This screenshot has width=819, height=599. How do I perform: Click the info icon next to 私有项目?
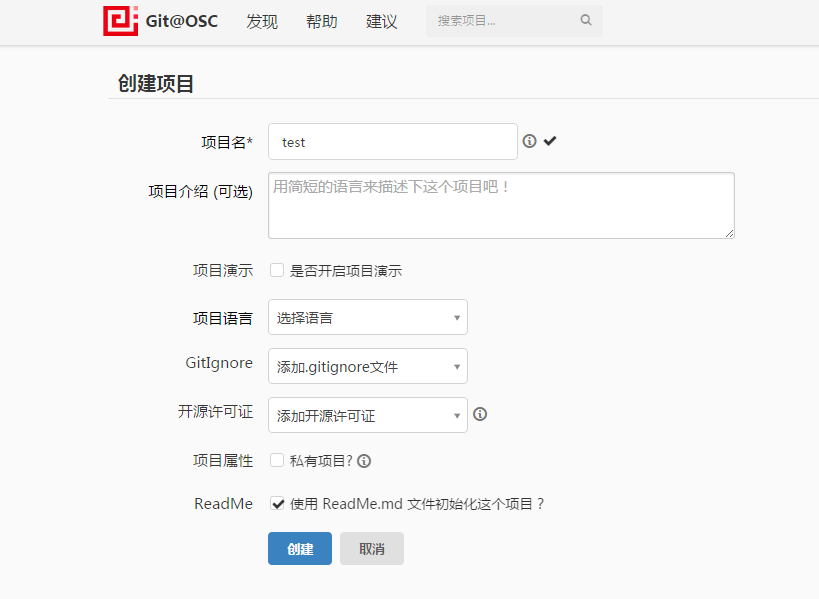coord(364,460)
